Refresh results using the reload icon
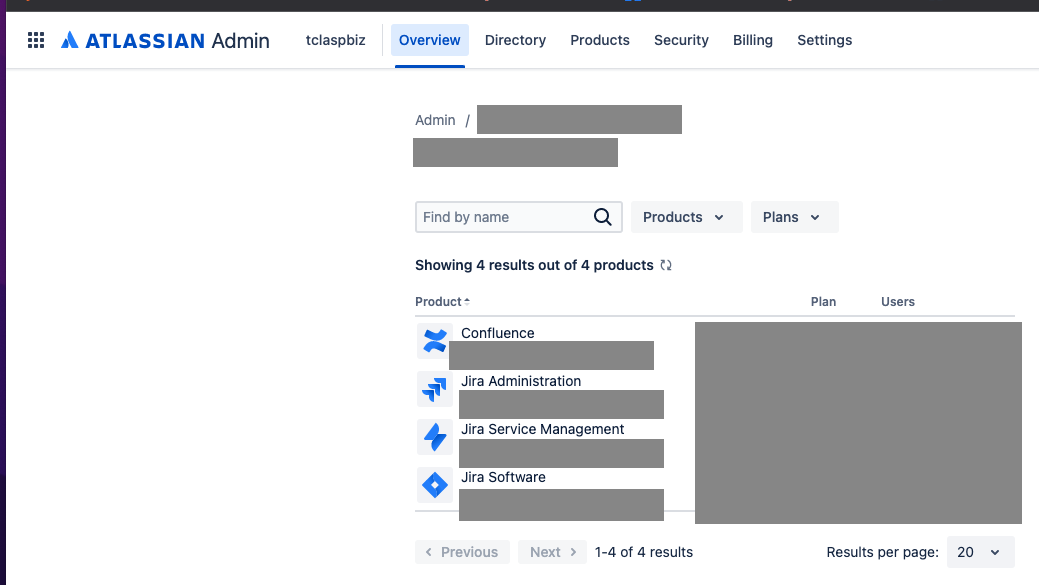Image resolution: width=1039 pixels, height=585 pixels. 666,265
